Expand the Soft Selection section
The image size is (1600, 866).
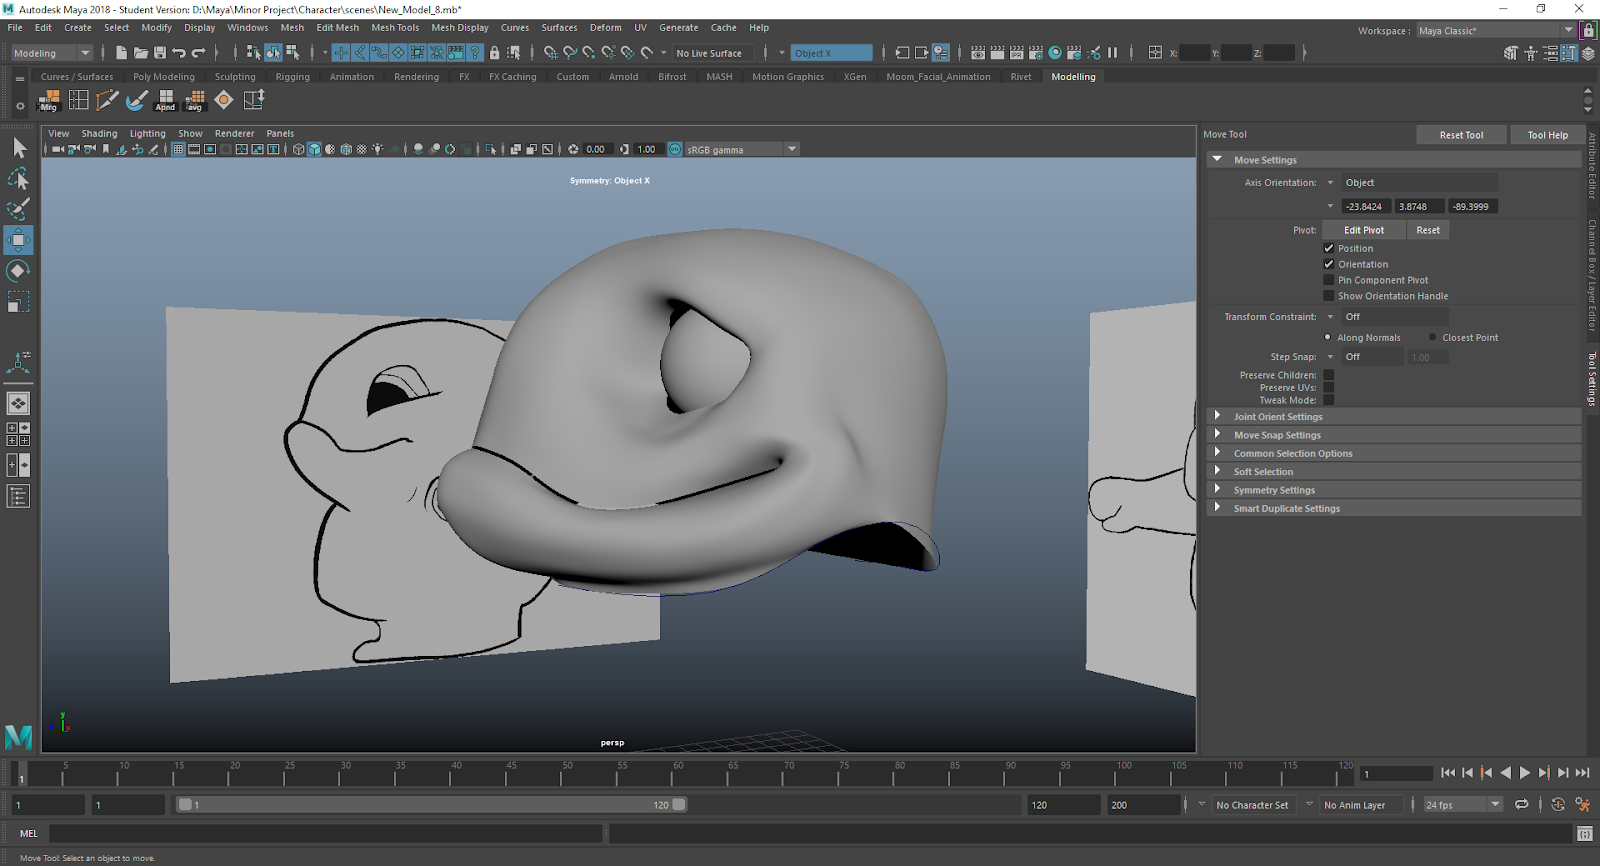pos(1394,471)
